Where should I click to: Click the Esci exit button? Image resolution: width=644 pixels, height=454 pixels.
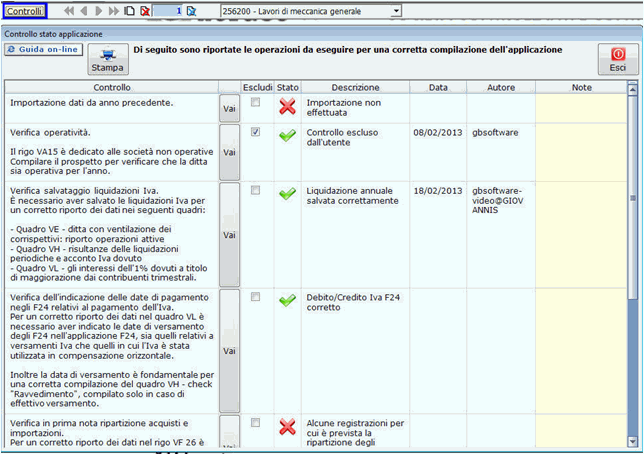click(618, 60)
